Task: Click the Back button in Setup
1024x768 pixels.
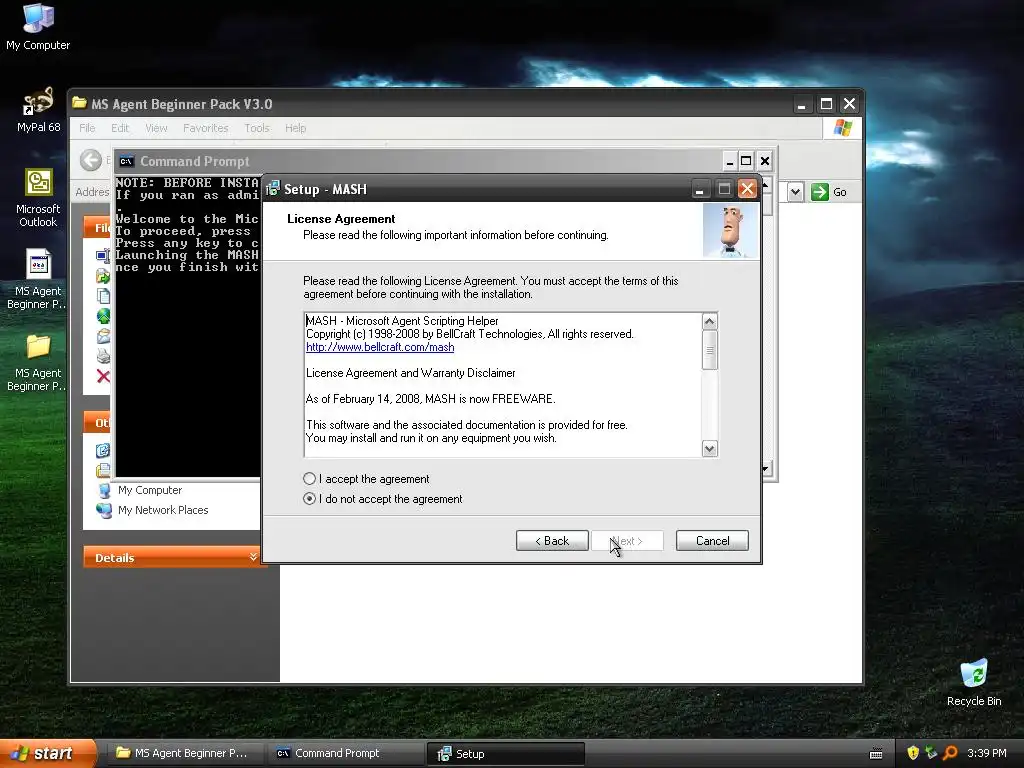Action: [552, 541]
